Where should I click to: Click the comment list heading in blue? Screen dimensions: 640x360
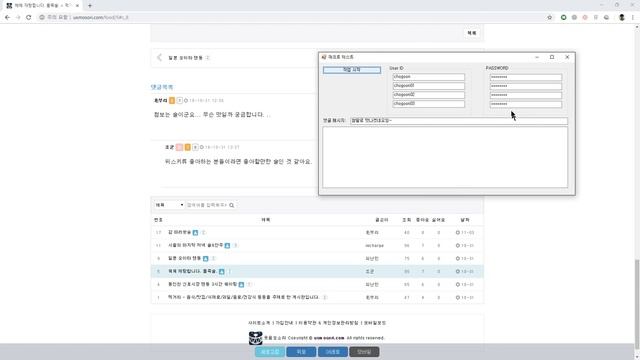tap(162, 87)
